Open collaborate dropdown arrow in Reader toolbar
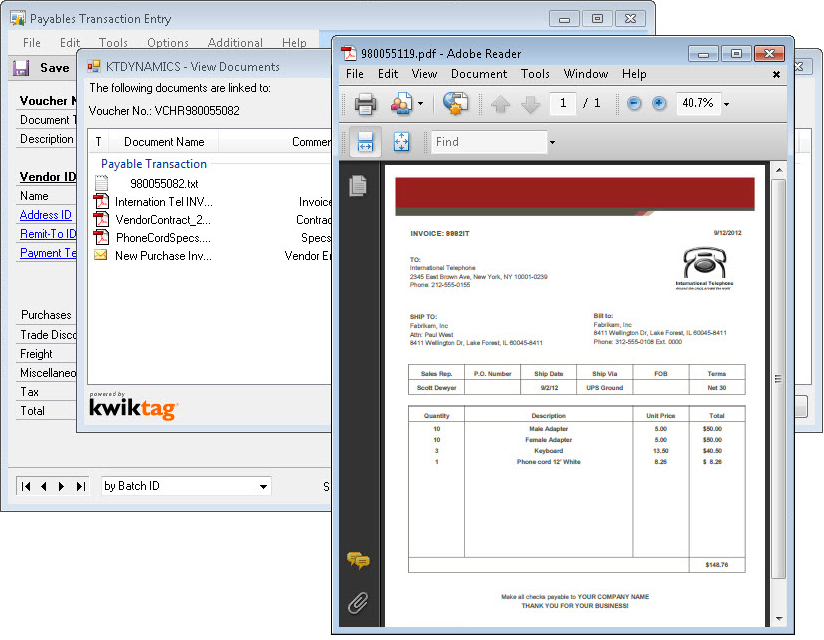 click(x=420, y=104)
